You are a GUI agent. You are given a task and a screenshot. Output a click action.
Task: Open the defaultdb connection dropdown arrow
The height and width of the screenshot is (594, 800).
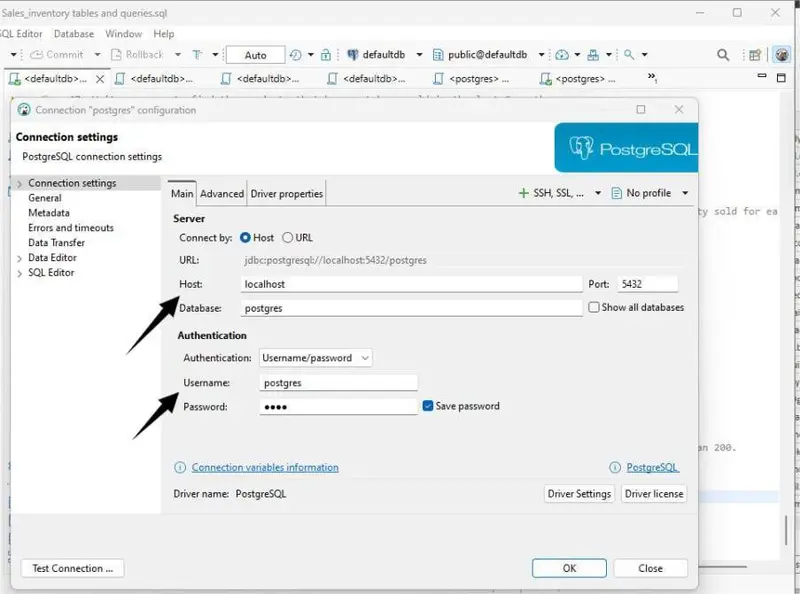pyautogui.click(x=419, y=55)
